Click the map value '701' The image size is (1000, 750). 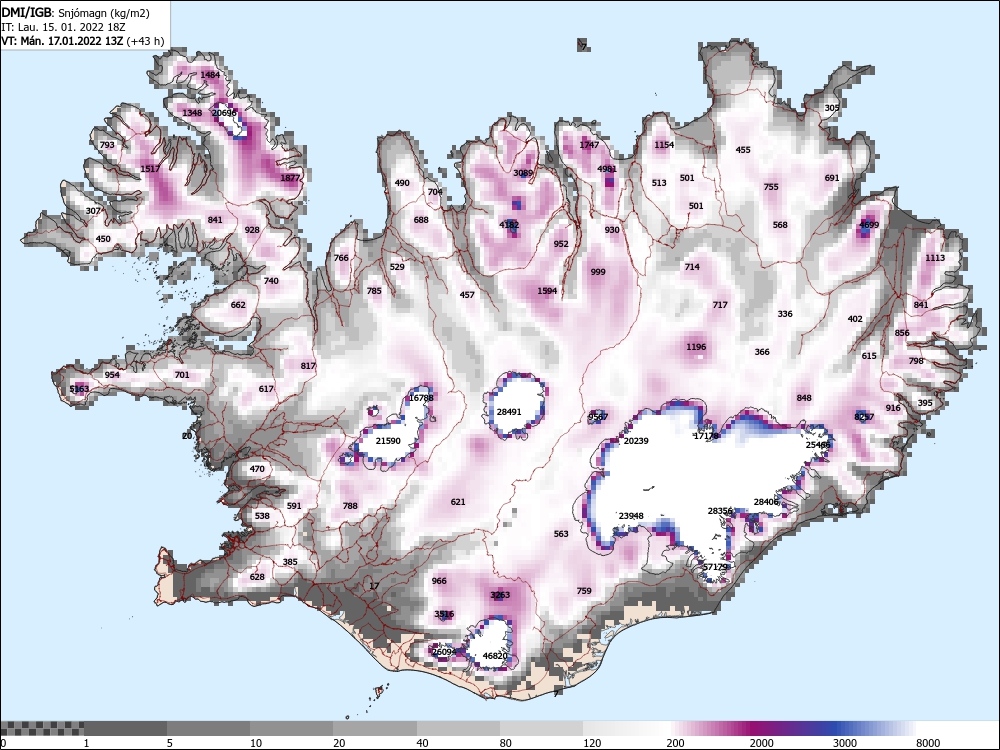(182, 375)
